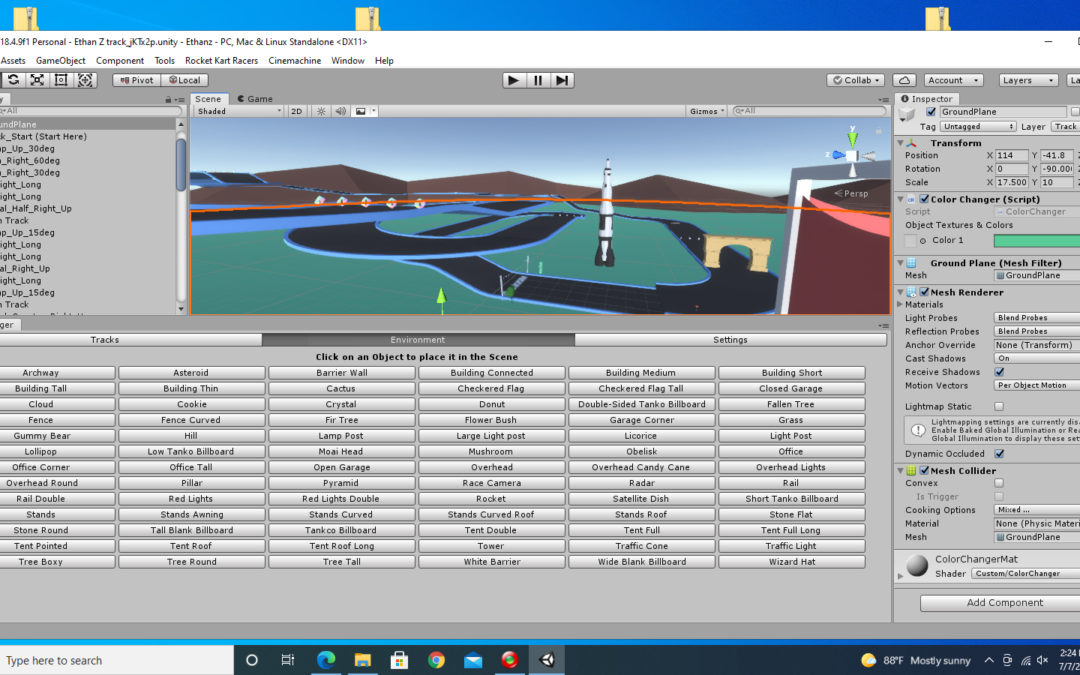Open Gizmos dropdown in scene view

707,111
